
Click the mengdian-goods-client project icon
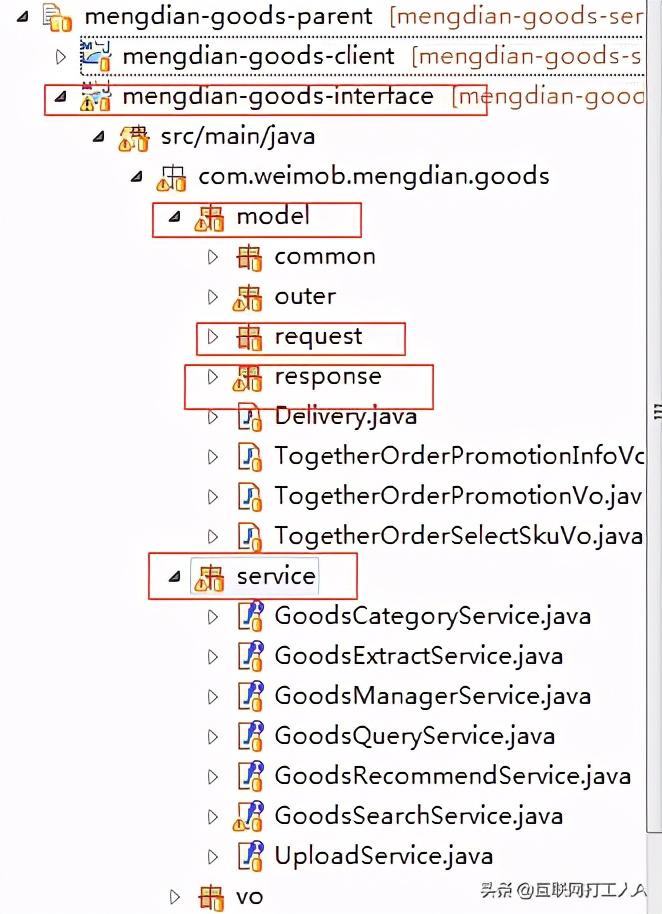tap(96, 56)
